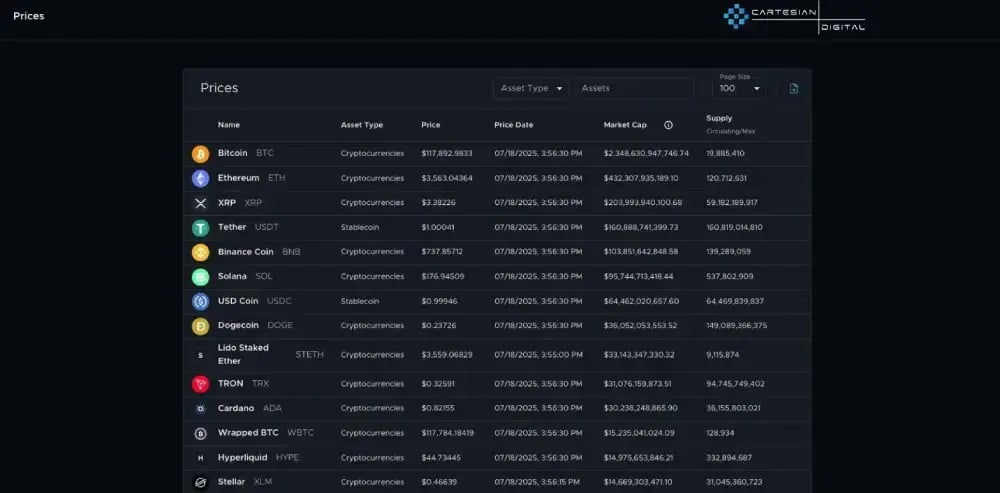Click the Prices title in top bar
The image size is (1000, 493).
click(x=29, y=16)
